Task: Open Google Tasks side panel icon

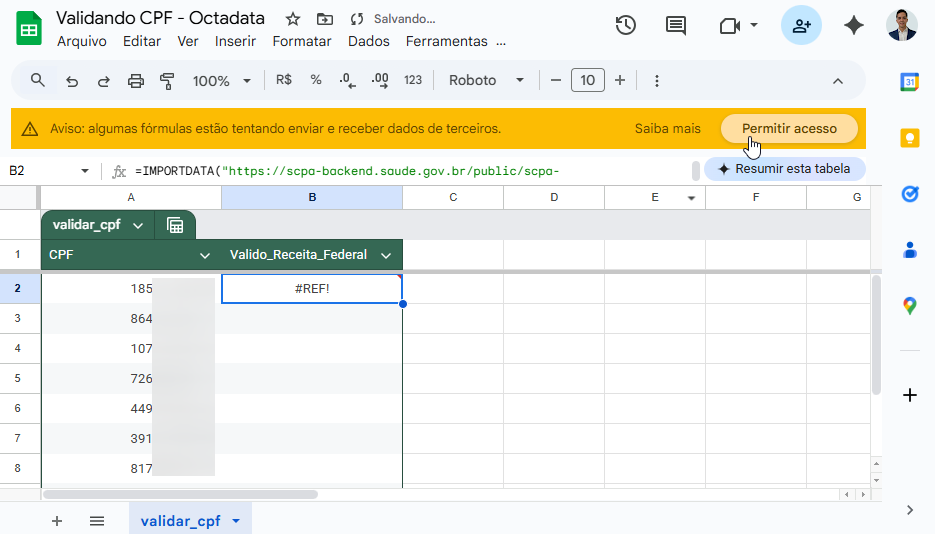Action: pos(909,194)
